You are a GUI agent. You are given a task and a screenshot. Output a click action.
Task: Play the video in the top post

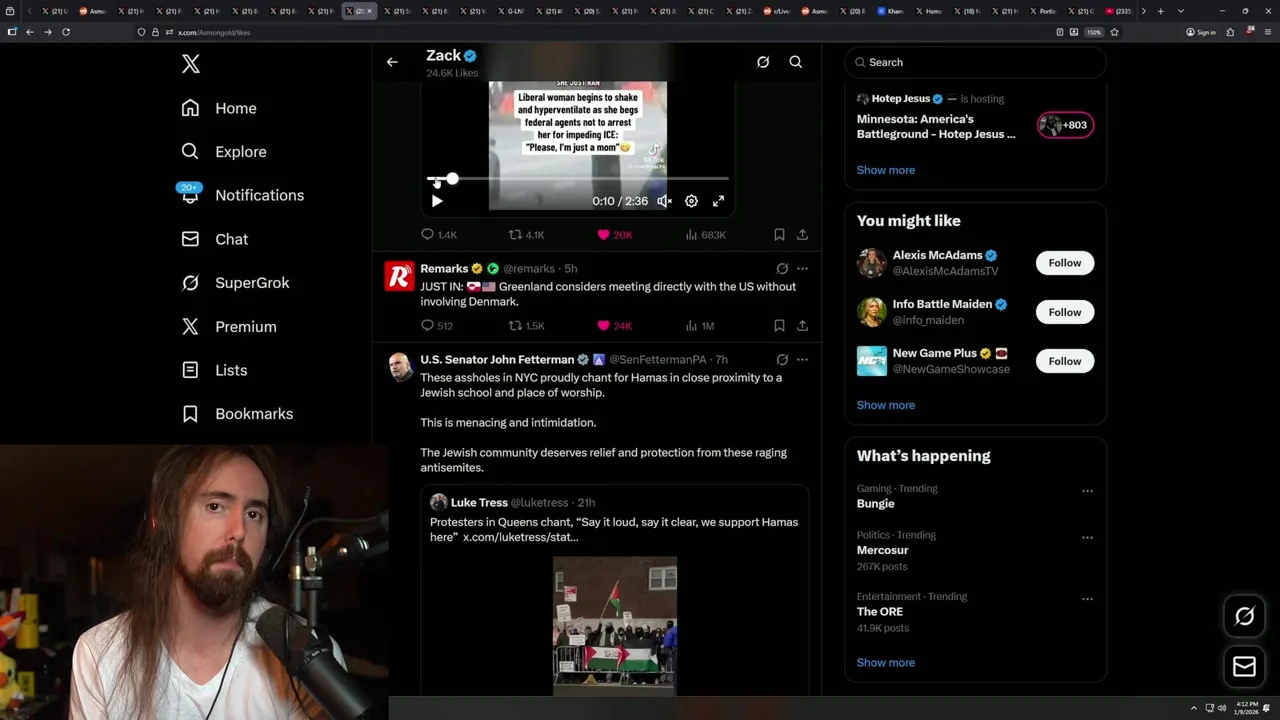pyautogui.click(x=437, y=201)
